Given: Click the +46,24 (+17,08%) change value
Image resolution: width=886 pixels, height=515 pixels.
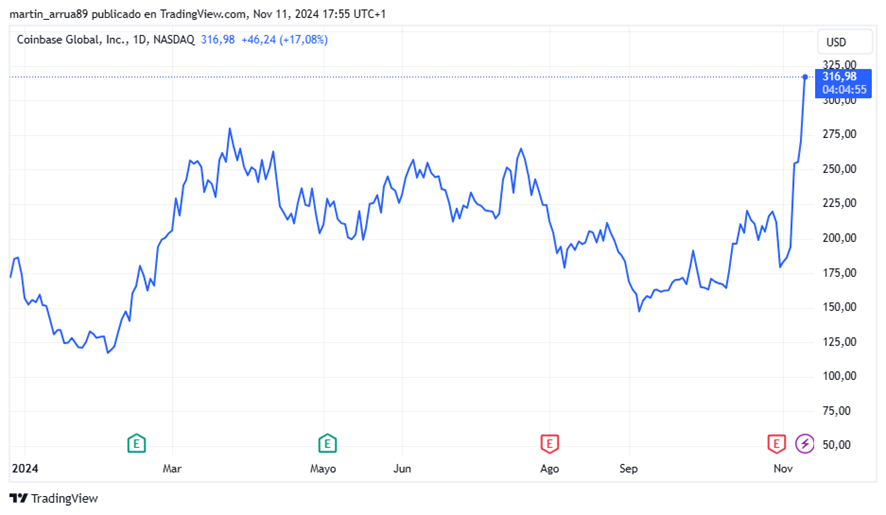Looking at the screenshot, I should (x=284, y=40).
